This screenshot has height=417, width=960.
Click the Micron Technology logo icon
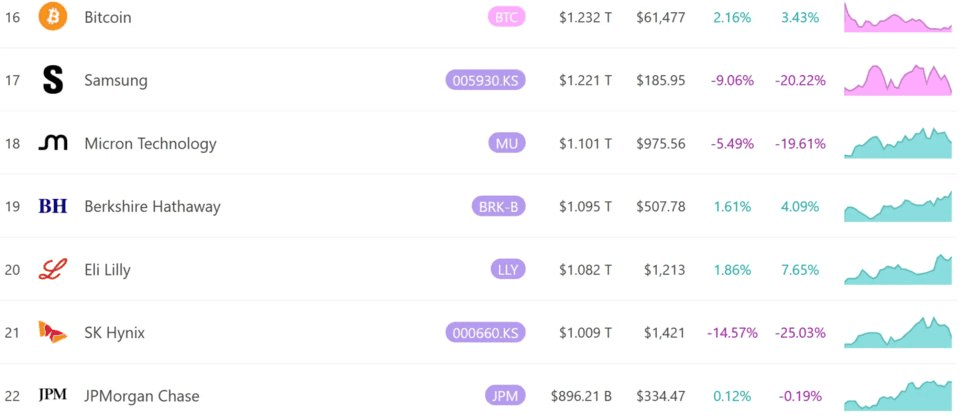53,144
